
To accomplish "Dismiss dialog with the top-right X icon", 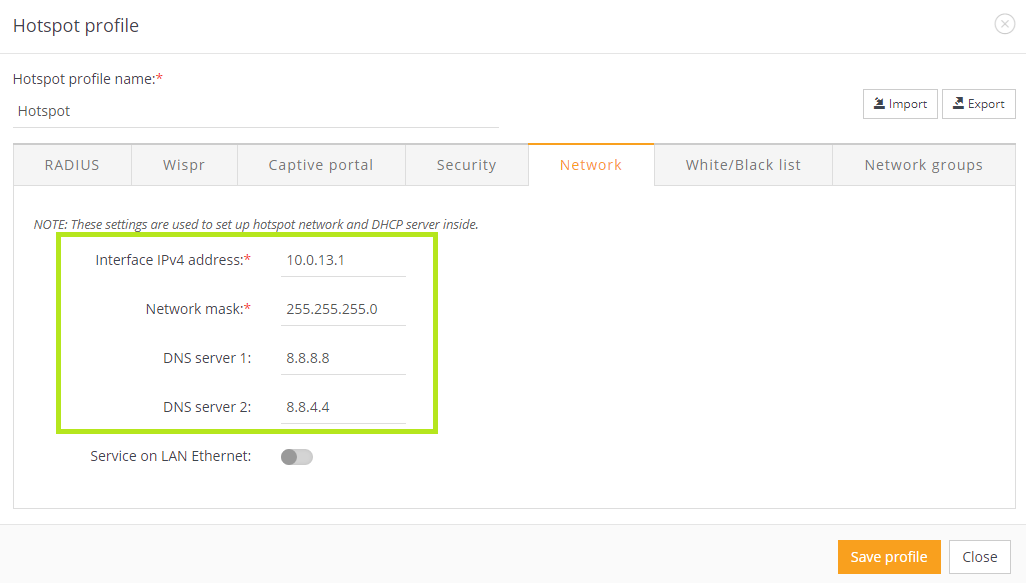I will pyautogui.click(x=1004, y=25).
